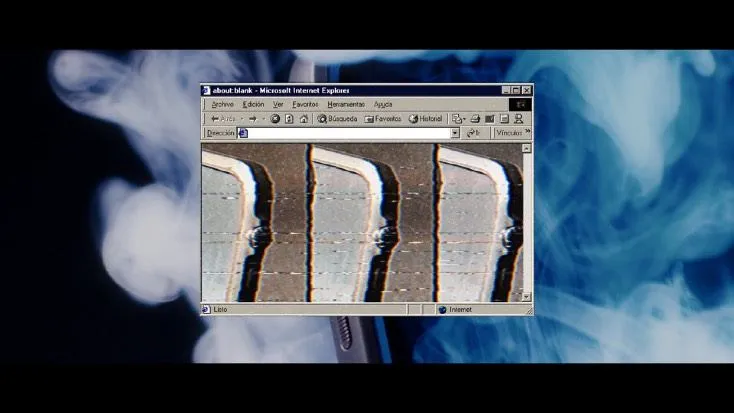Open the Ayuda menu
Viewport: 734px width, 413px height.
(383, 104)
